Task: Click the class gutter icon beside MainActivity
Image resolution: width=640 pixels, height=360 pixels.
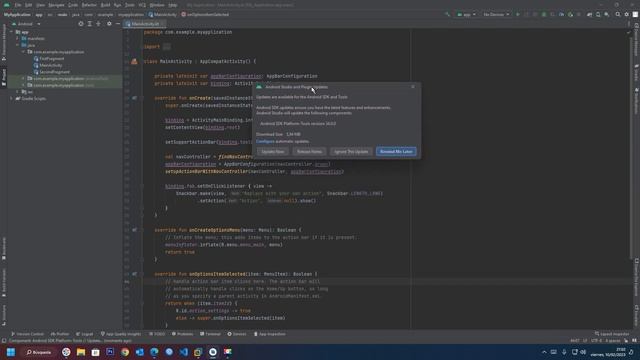Action: (134, 62)
